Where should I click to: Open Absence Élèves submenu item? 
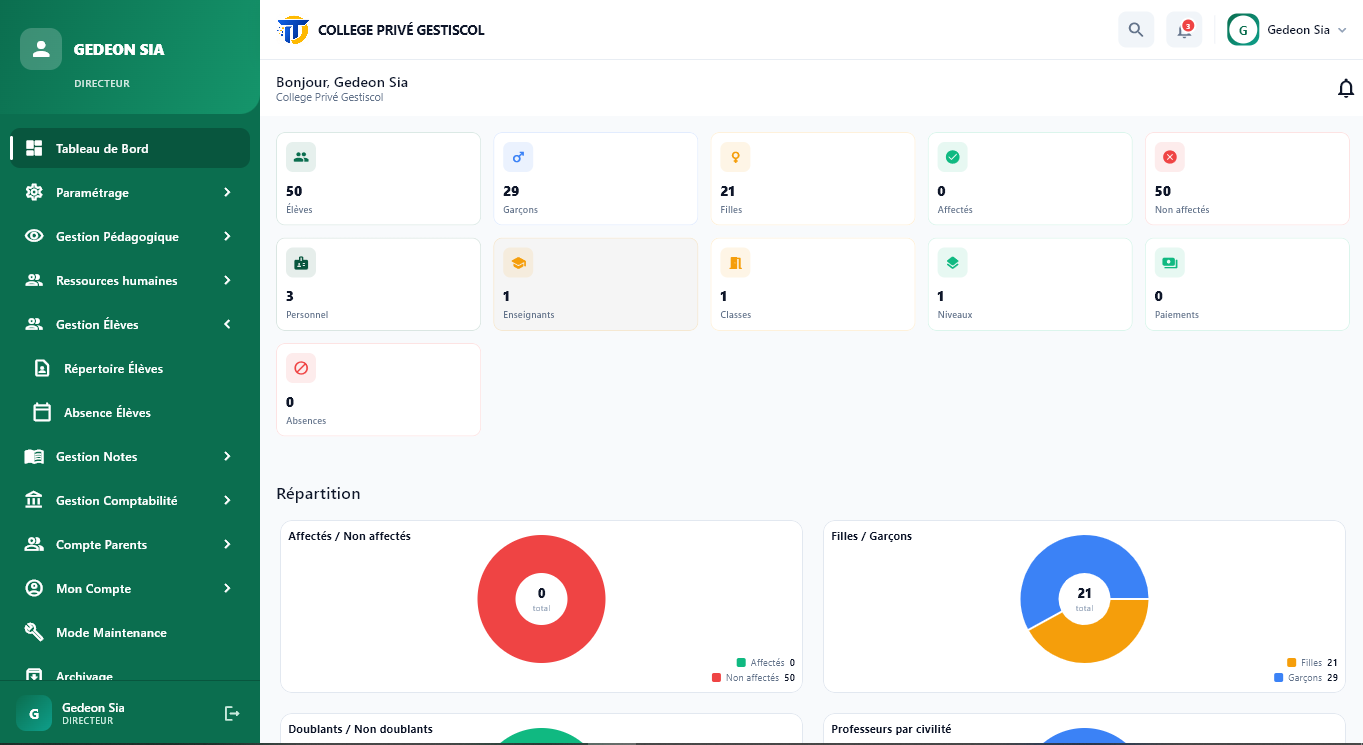tap(130, 412)
